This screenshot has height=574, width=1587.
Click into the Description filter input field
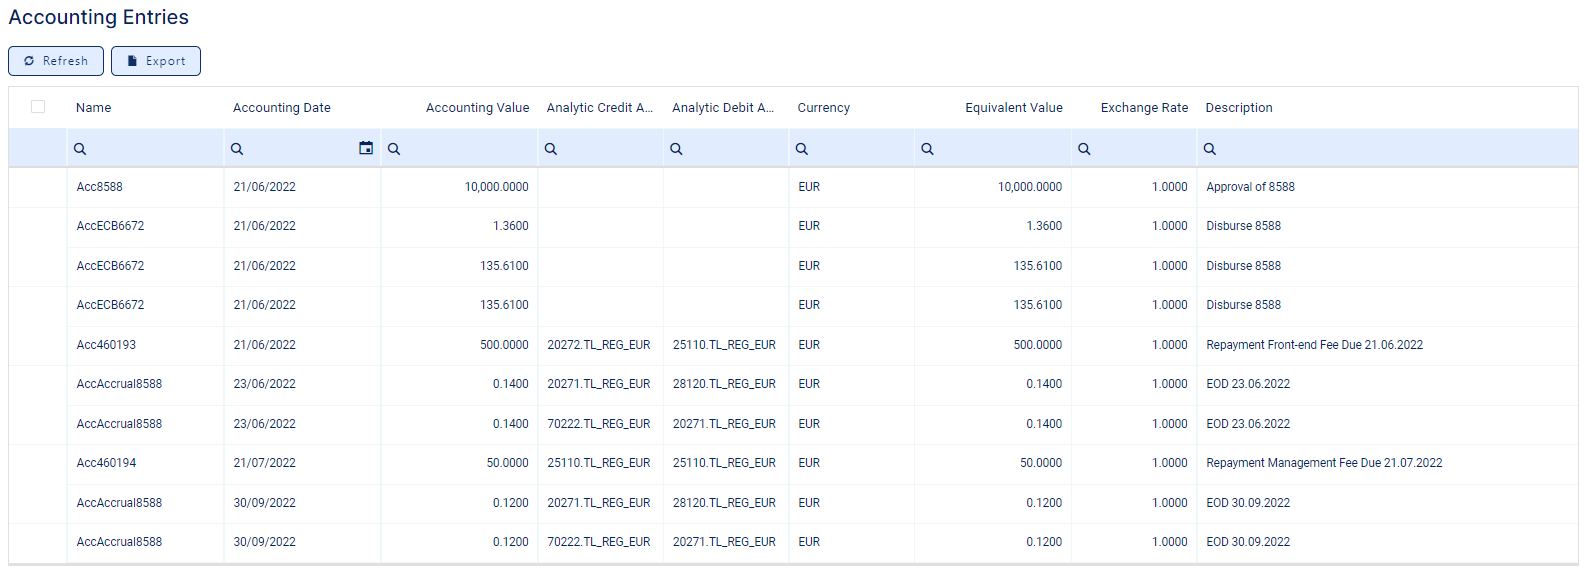tap(1390, 149)
